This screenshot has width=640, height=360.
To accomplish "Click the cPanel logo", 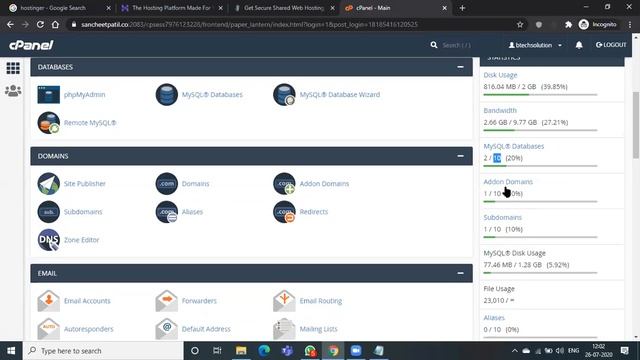I will [x=31, y=45].
